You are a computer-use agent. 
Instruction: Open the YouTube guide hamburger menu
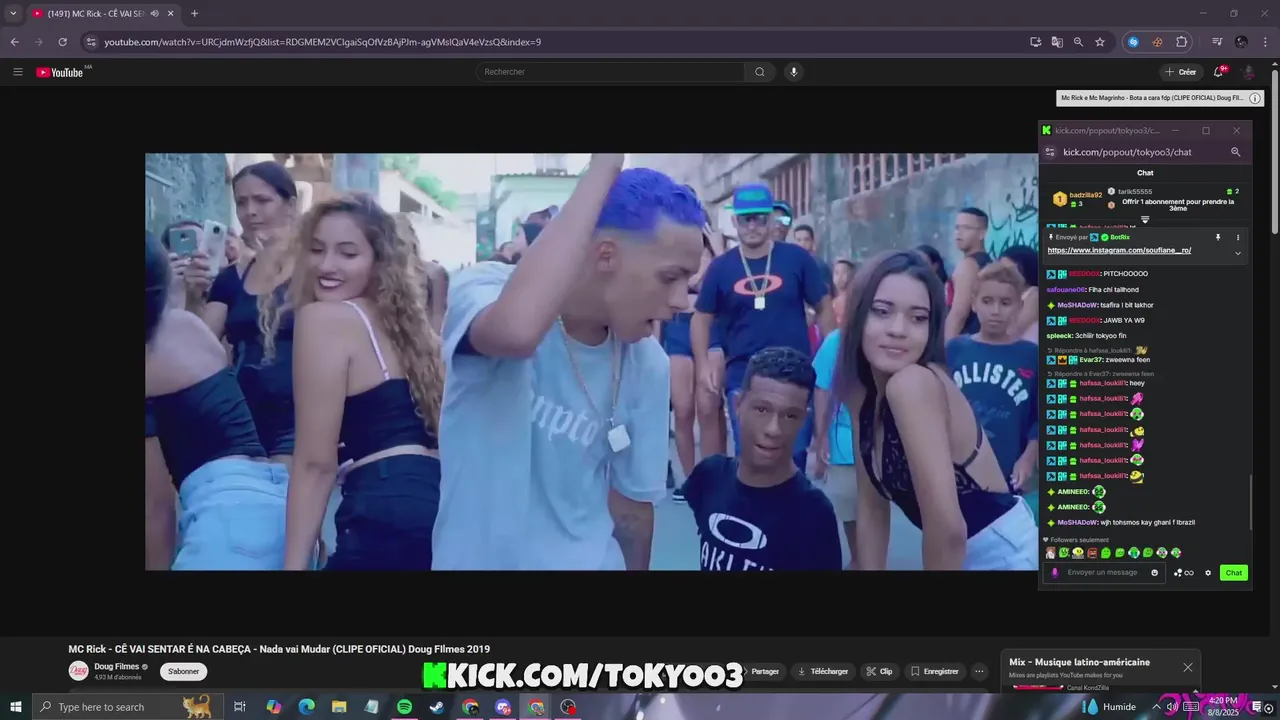pos(17,72)
